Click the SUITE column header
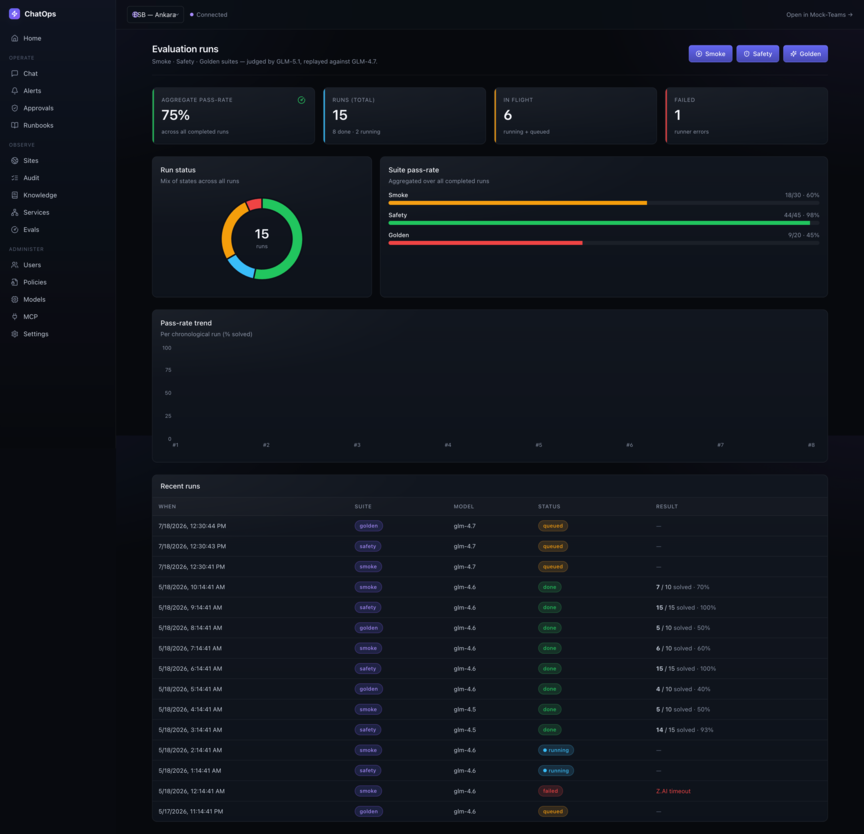Image resolution: width=864 pixels, height=834 pixels. [363, 506]
